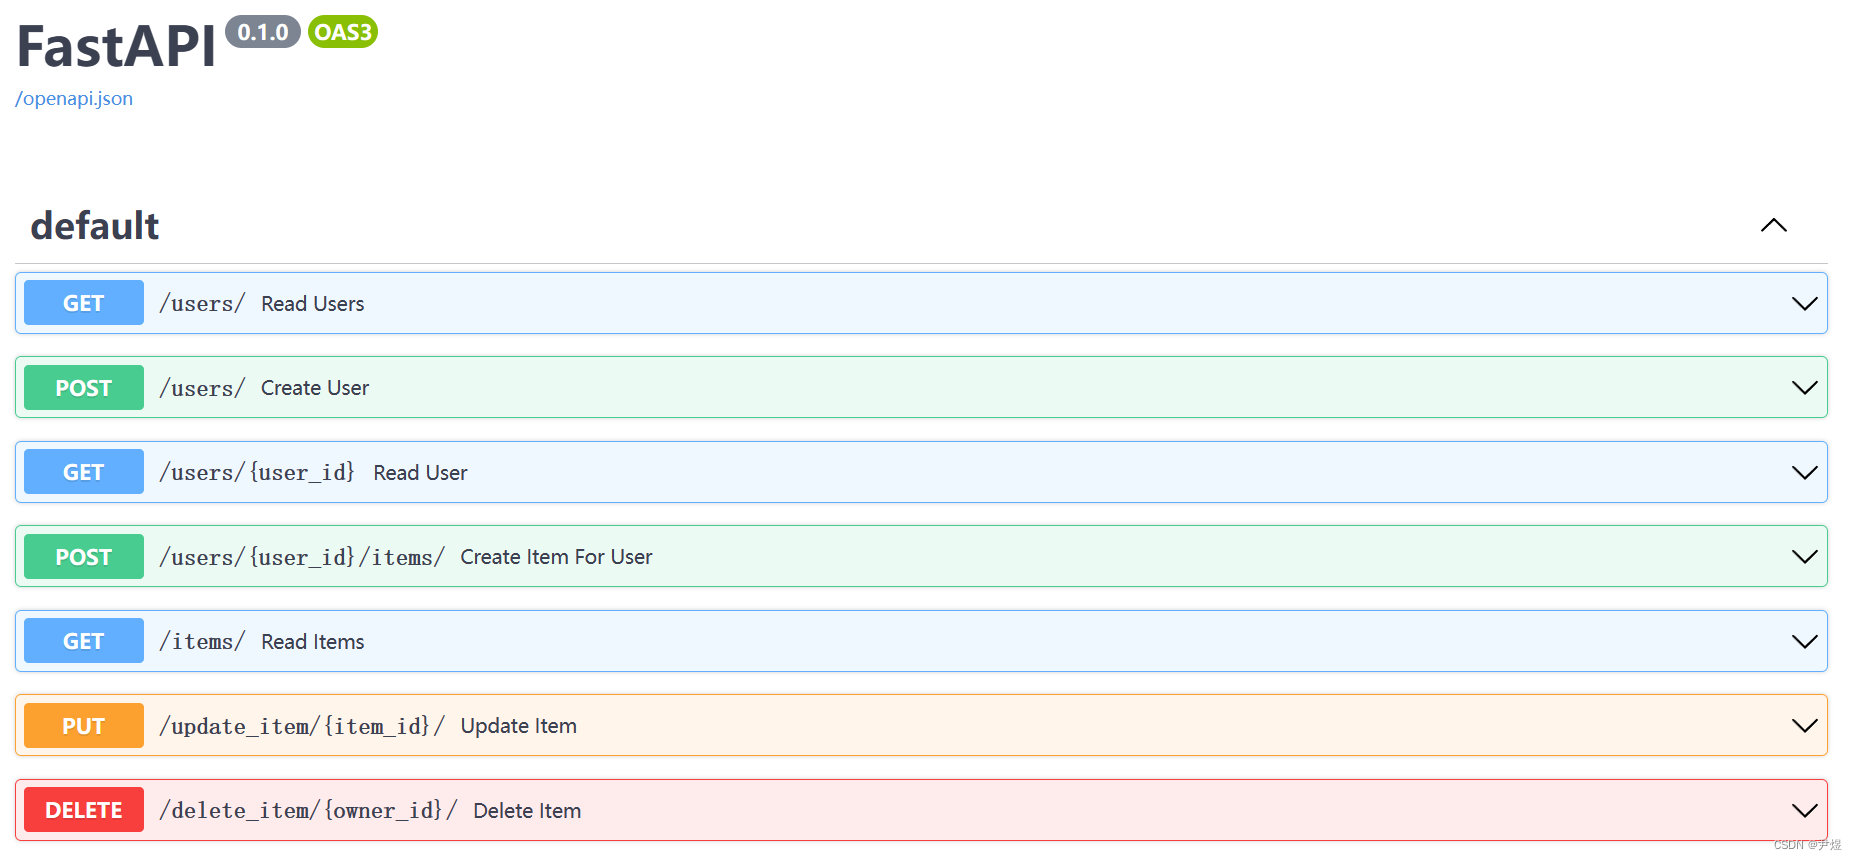Click the 0.1.0 version badge
The height and width of the screenshot is (860, 1857).
click(x=263, y=32)
